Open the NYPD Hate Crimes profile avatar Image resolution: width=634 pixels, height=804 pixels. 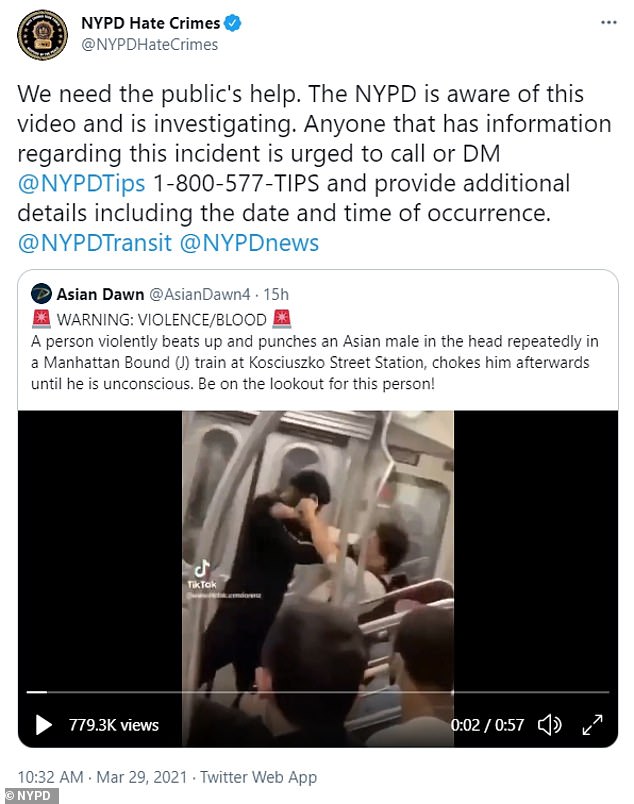click(x=42, y=35)
